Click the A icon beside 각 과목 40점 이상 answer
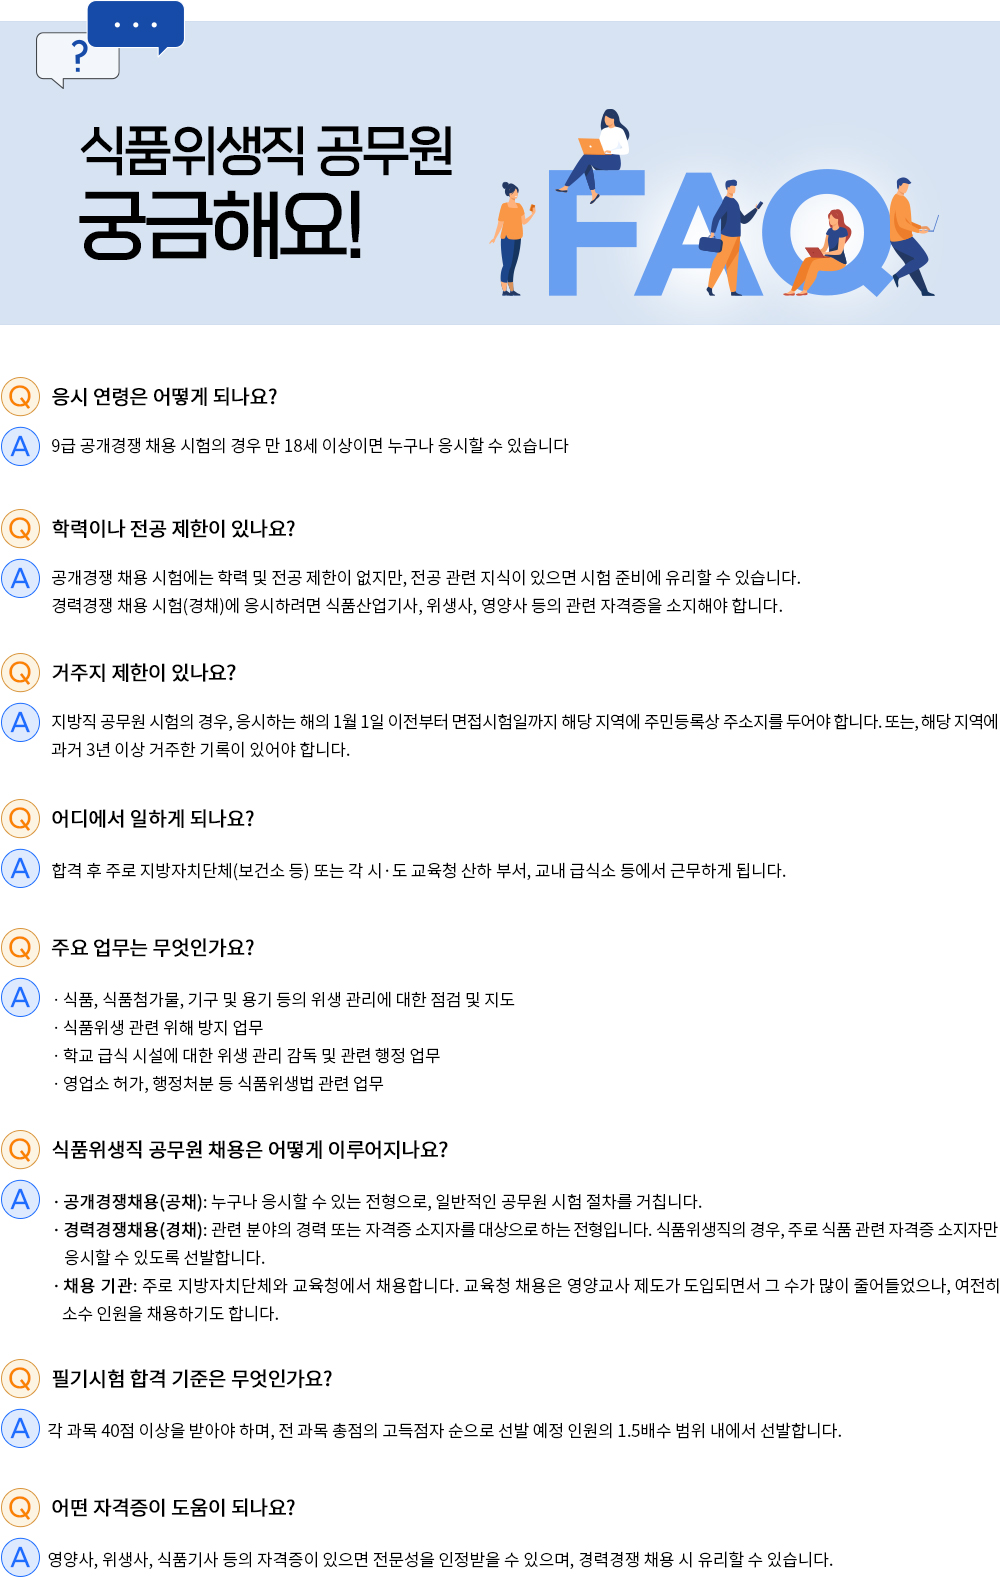The width and height of the screenshot is (1000, 1577). tap(20, 1428)
